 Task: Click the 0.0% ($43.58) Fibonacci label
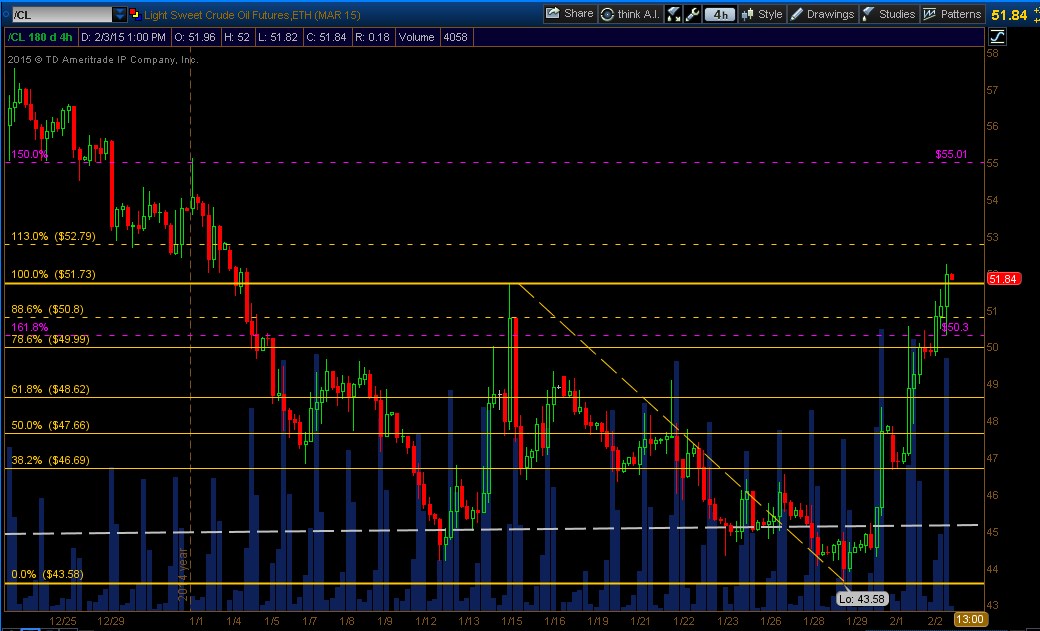[x=47, y=575]
